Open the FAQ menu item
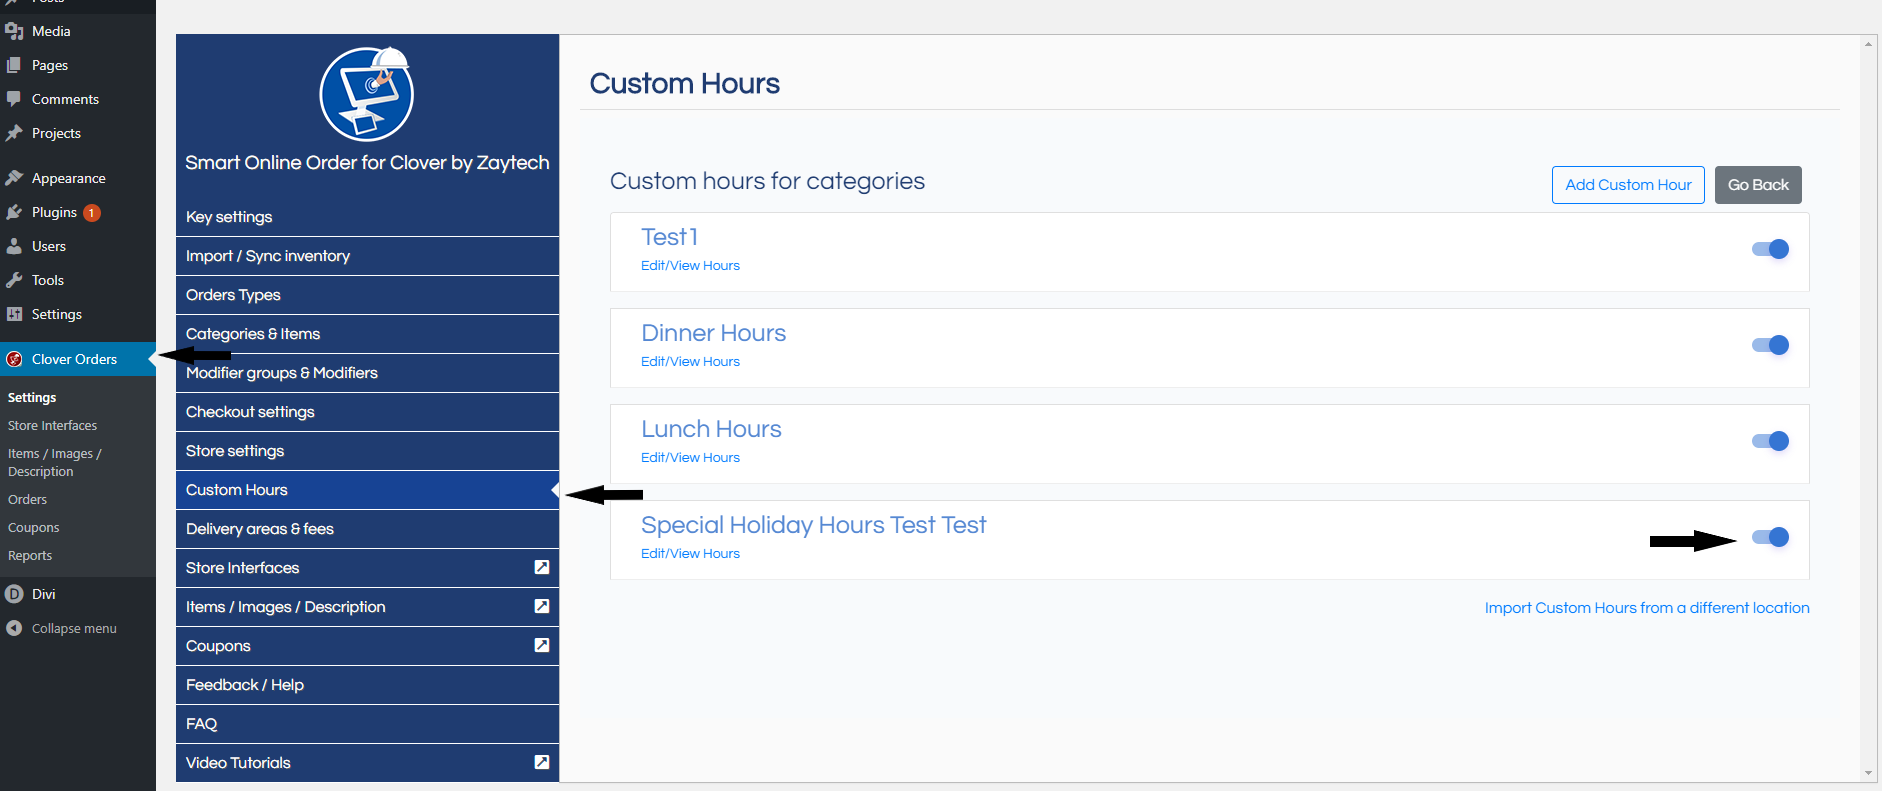The height and width of the screenshot is (791, 1882). 367,724
